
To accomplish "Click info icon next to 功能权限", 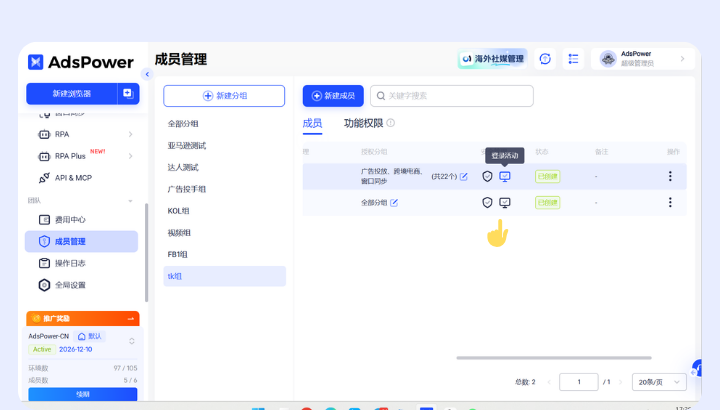I will click(391, 123).
